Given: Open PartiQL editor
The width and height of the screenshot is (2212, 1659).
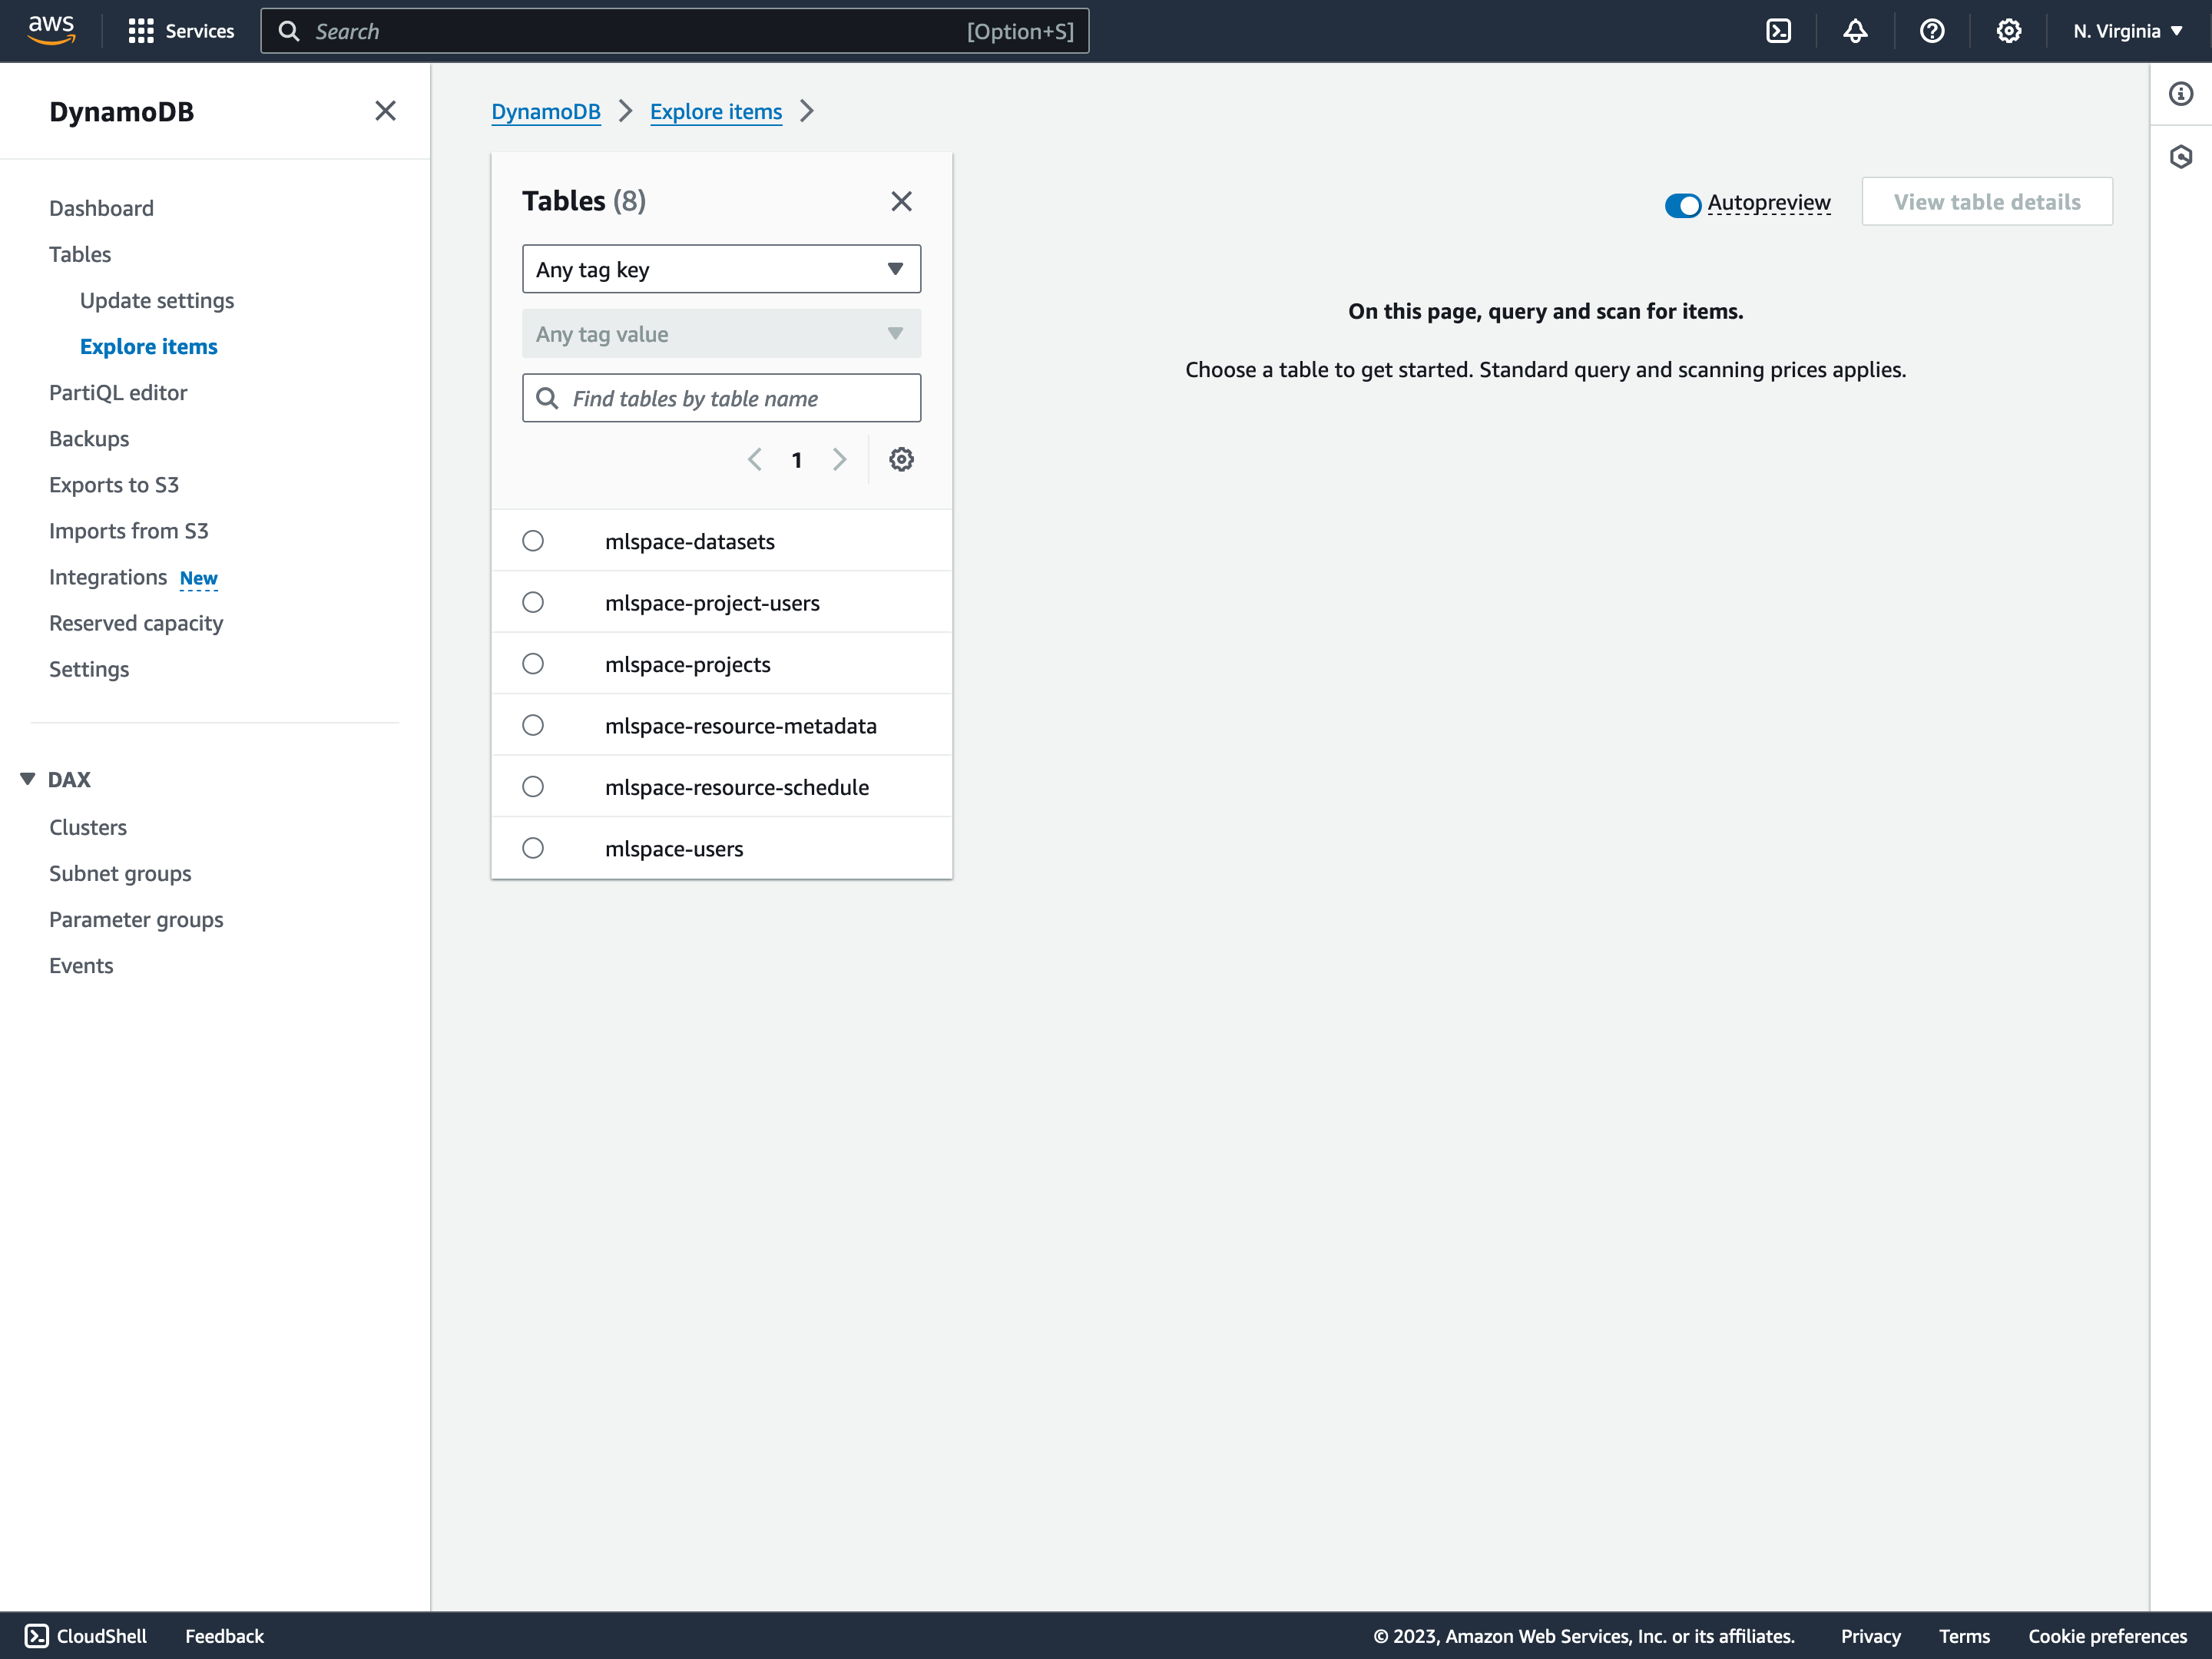Looking at the screenshot, I should 118,392.
